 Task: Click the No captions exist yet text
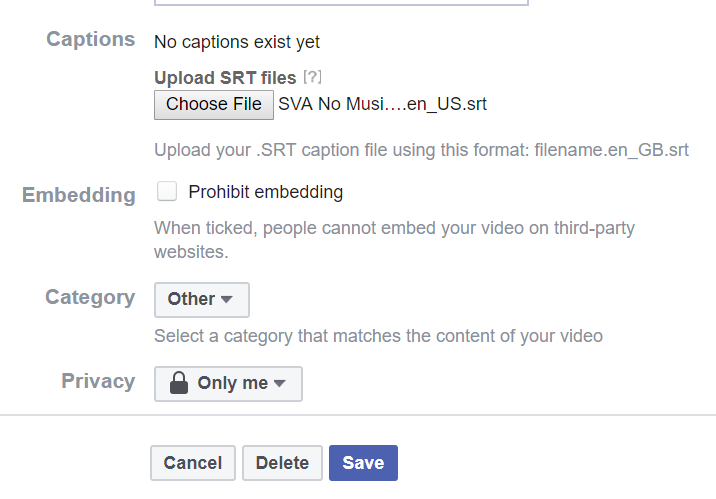click(237, 42)
